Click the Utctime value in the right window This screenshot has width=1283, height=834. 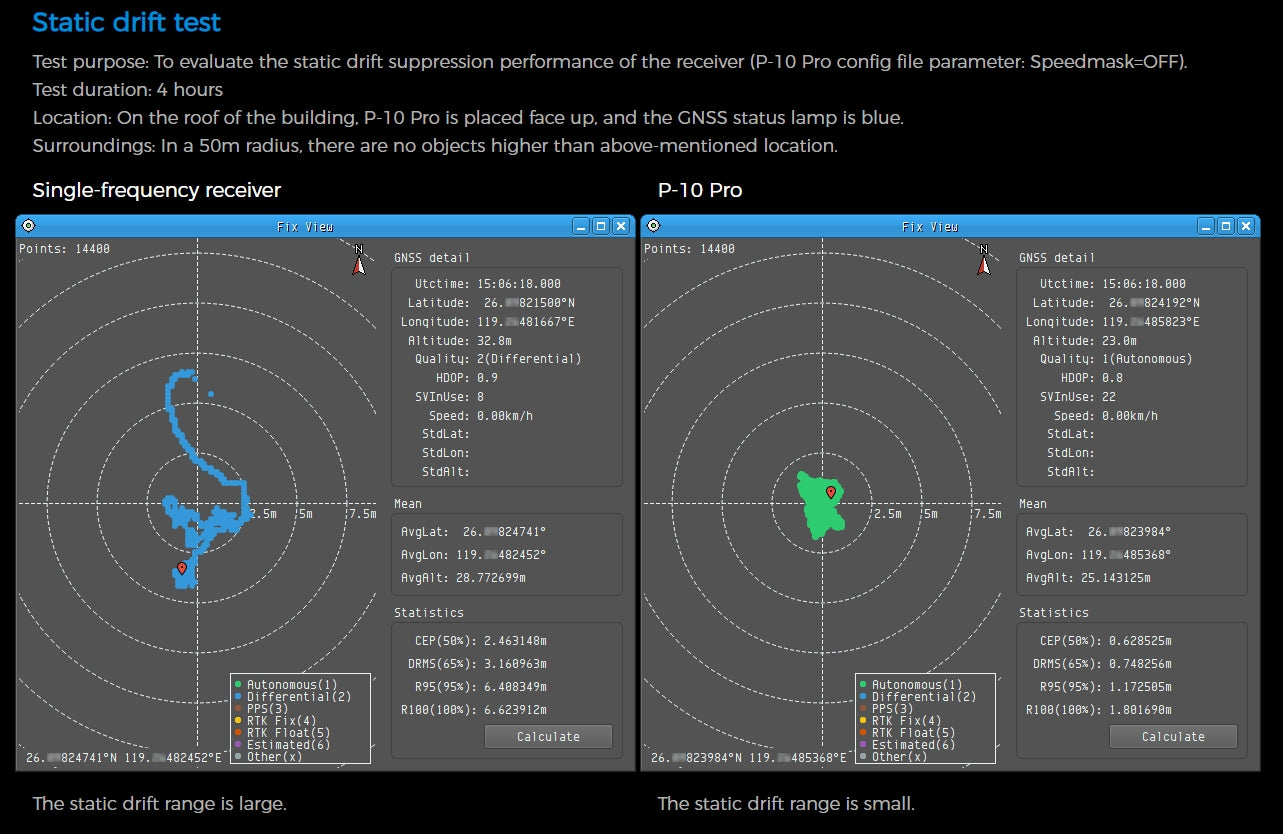[x=1144, y=284]
